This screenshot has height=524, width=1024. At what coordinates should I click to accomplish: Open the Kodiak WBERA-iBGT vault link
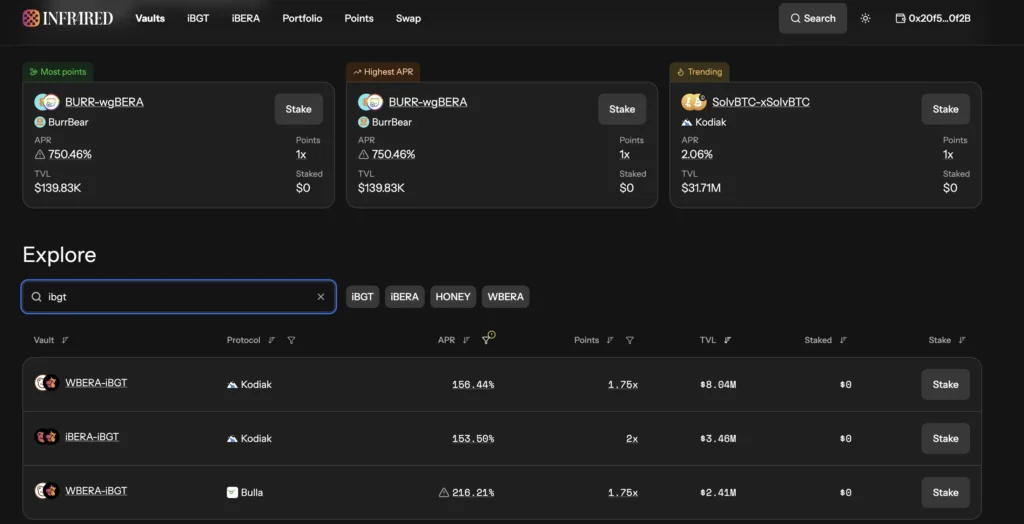[x=96, y=383]
